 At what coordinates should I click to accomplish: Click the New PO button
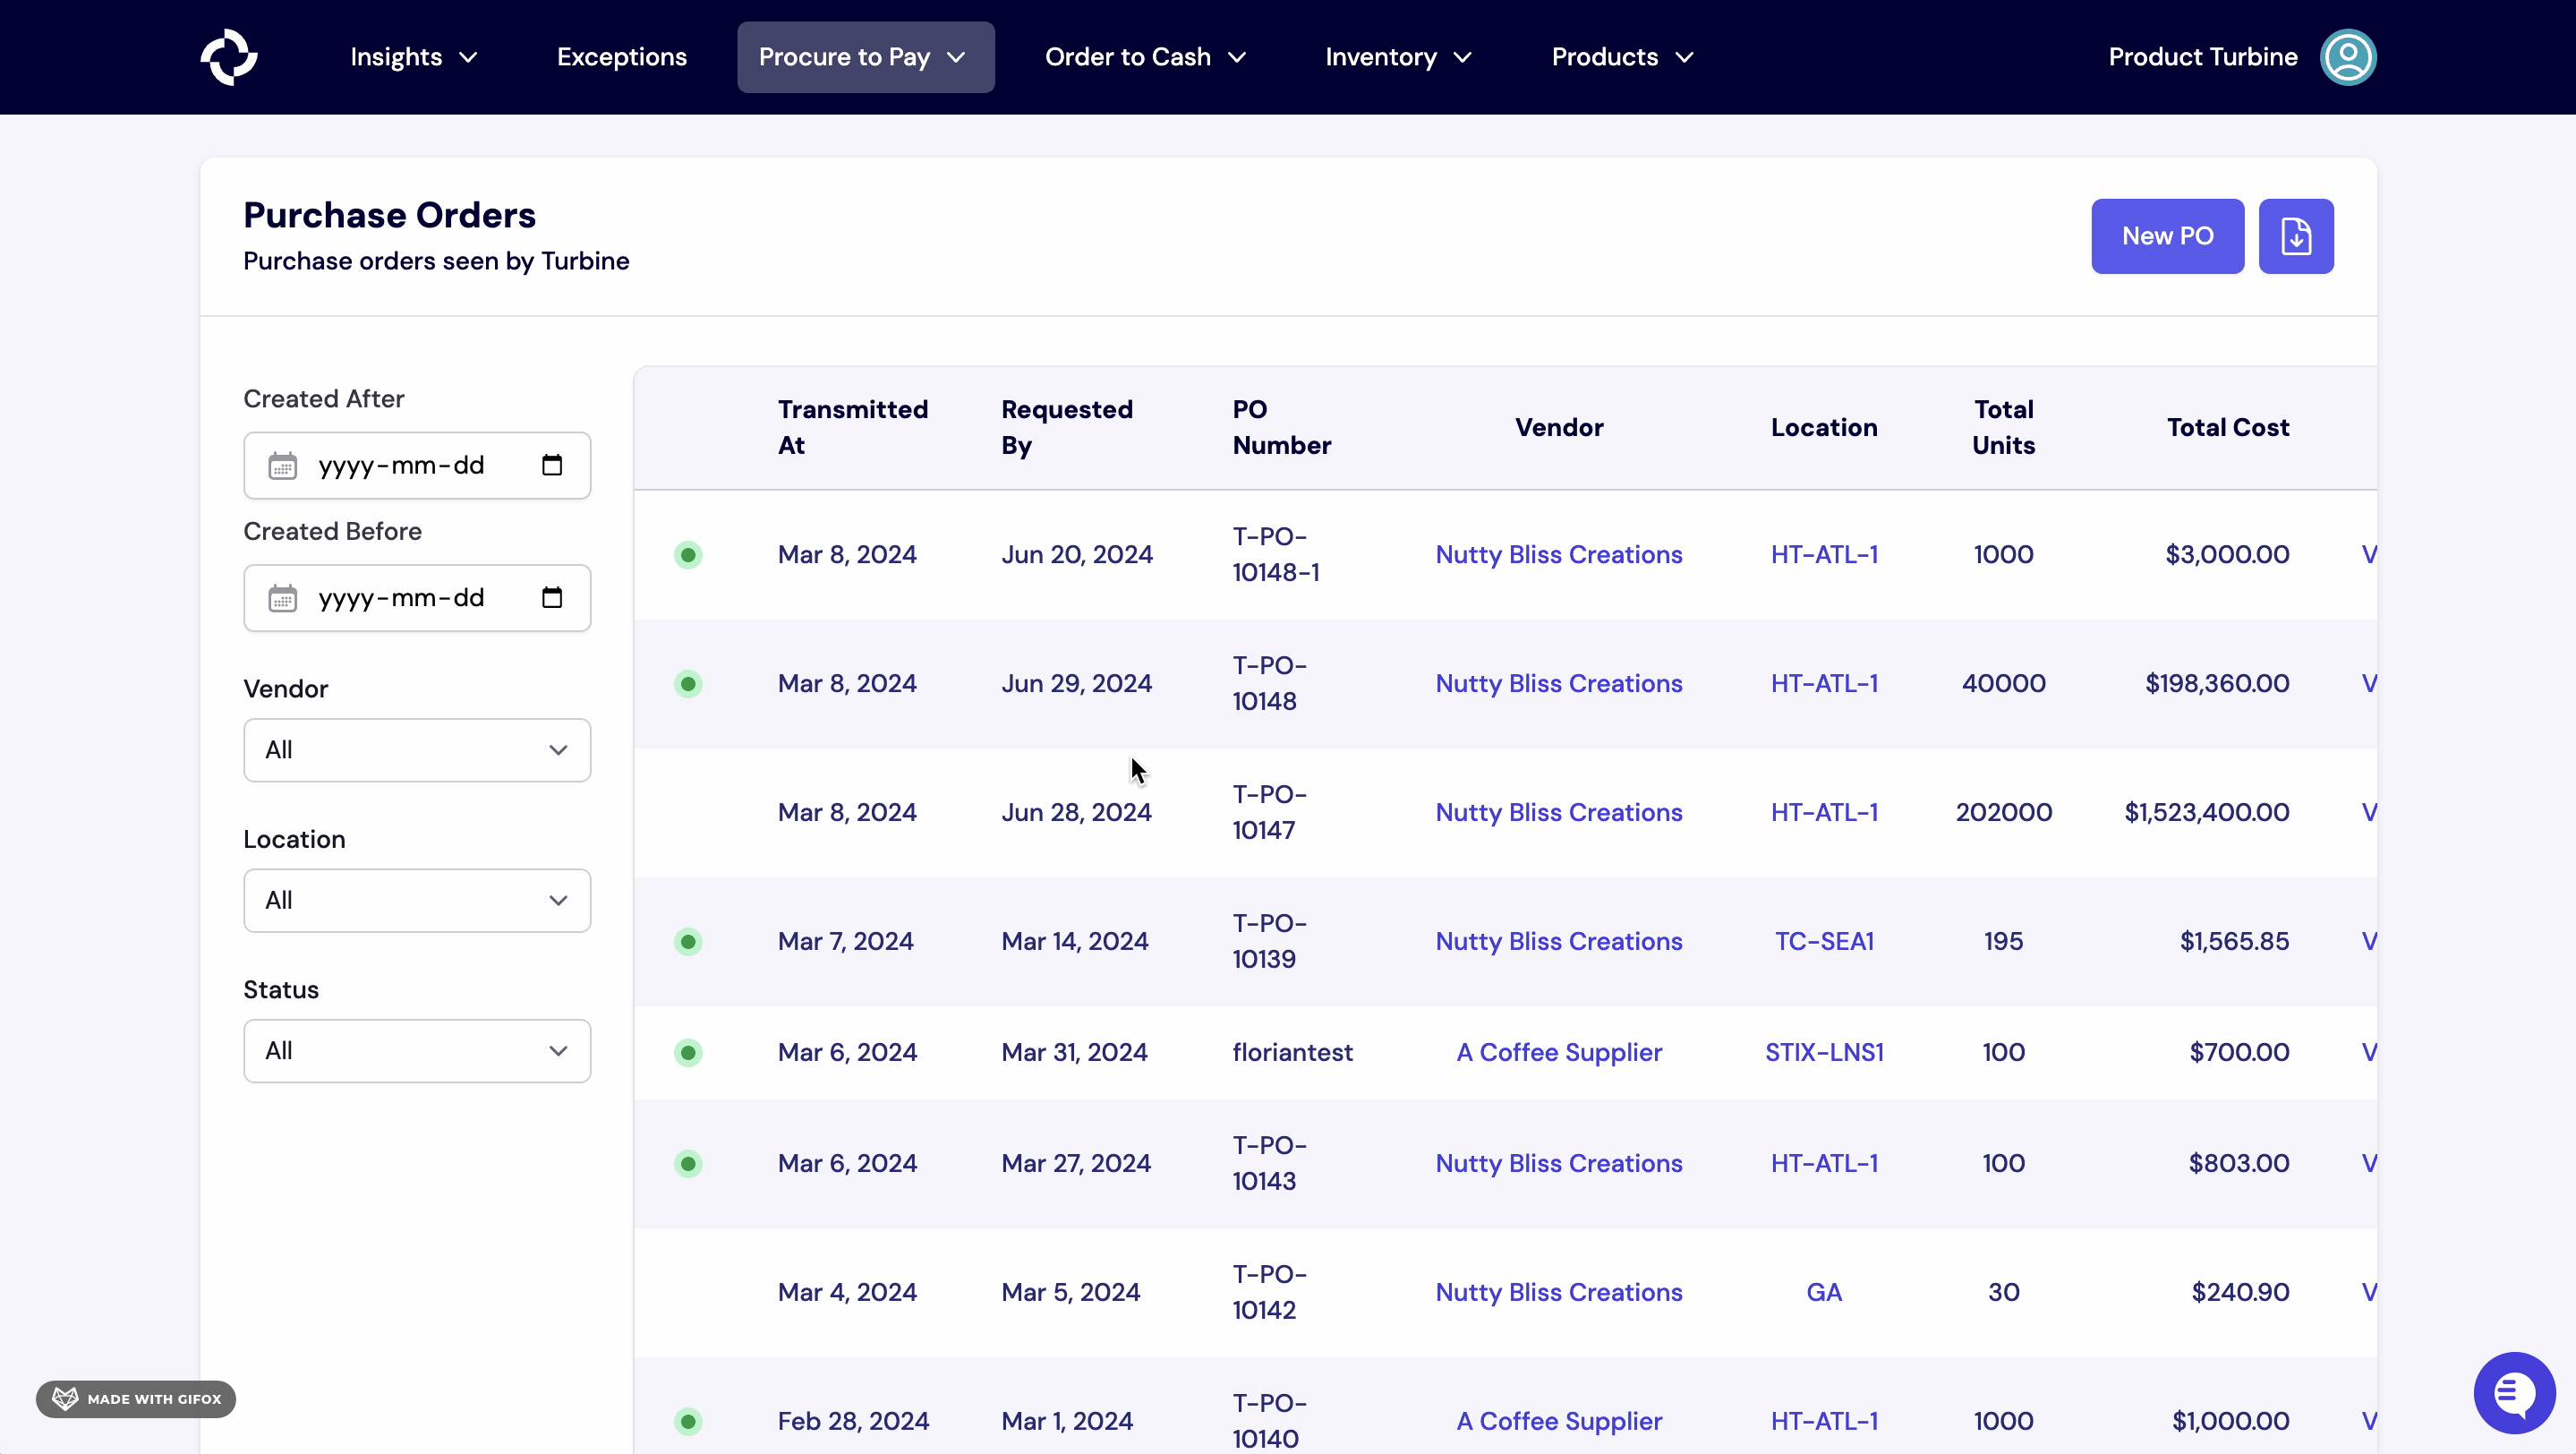tap(2167, 236)
